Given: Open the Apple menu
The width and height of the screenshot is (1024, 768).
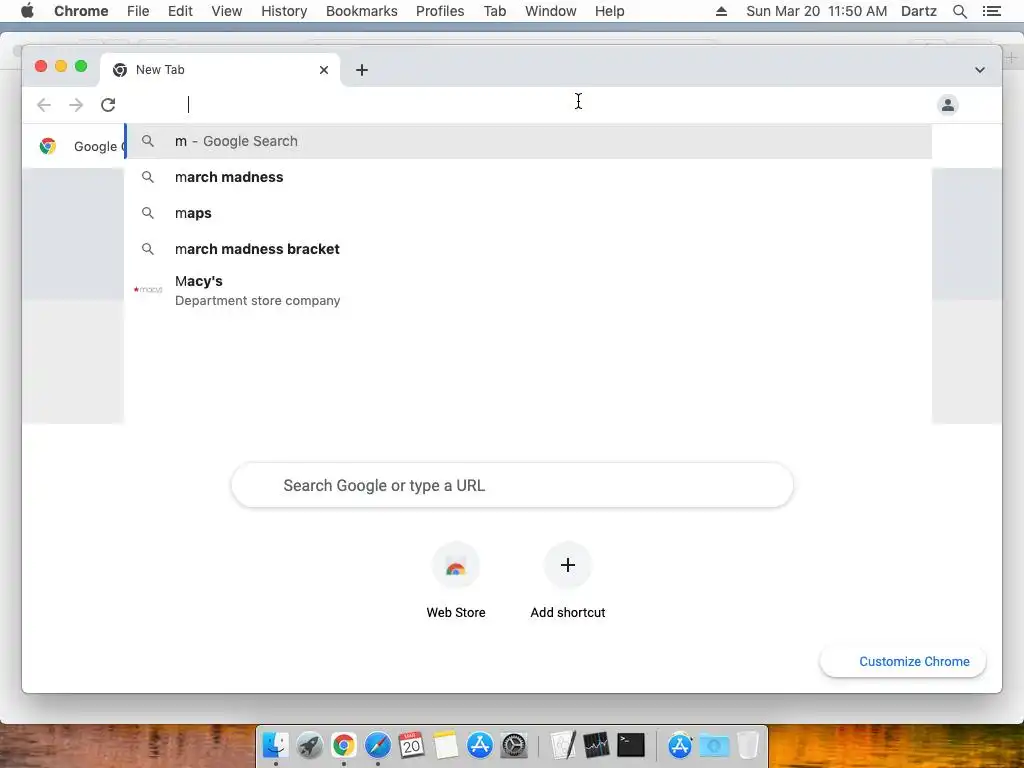Looking at the screenshot, I should (27, 11).
